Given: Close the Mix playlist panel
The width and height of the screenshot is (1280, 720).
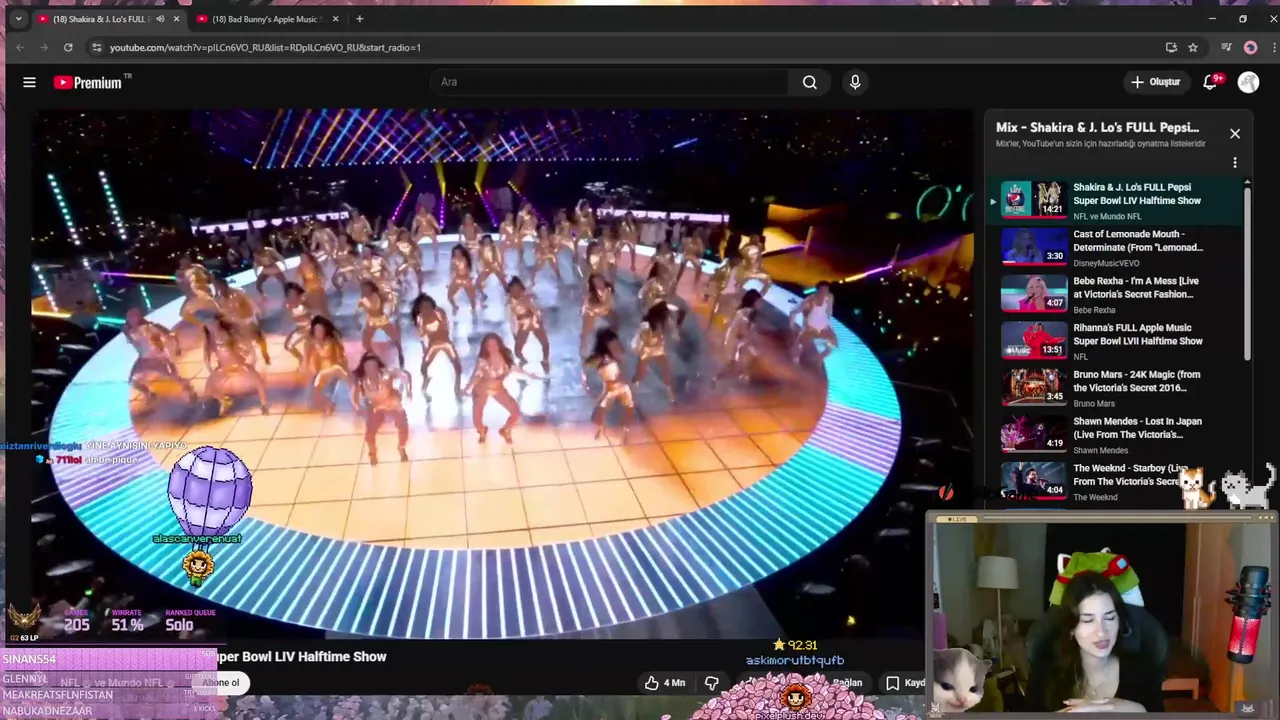Looking at the screenshot, I should click(1235, 133).
